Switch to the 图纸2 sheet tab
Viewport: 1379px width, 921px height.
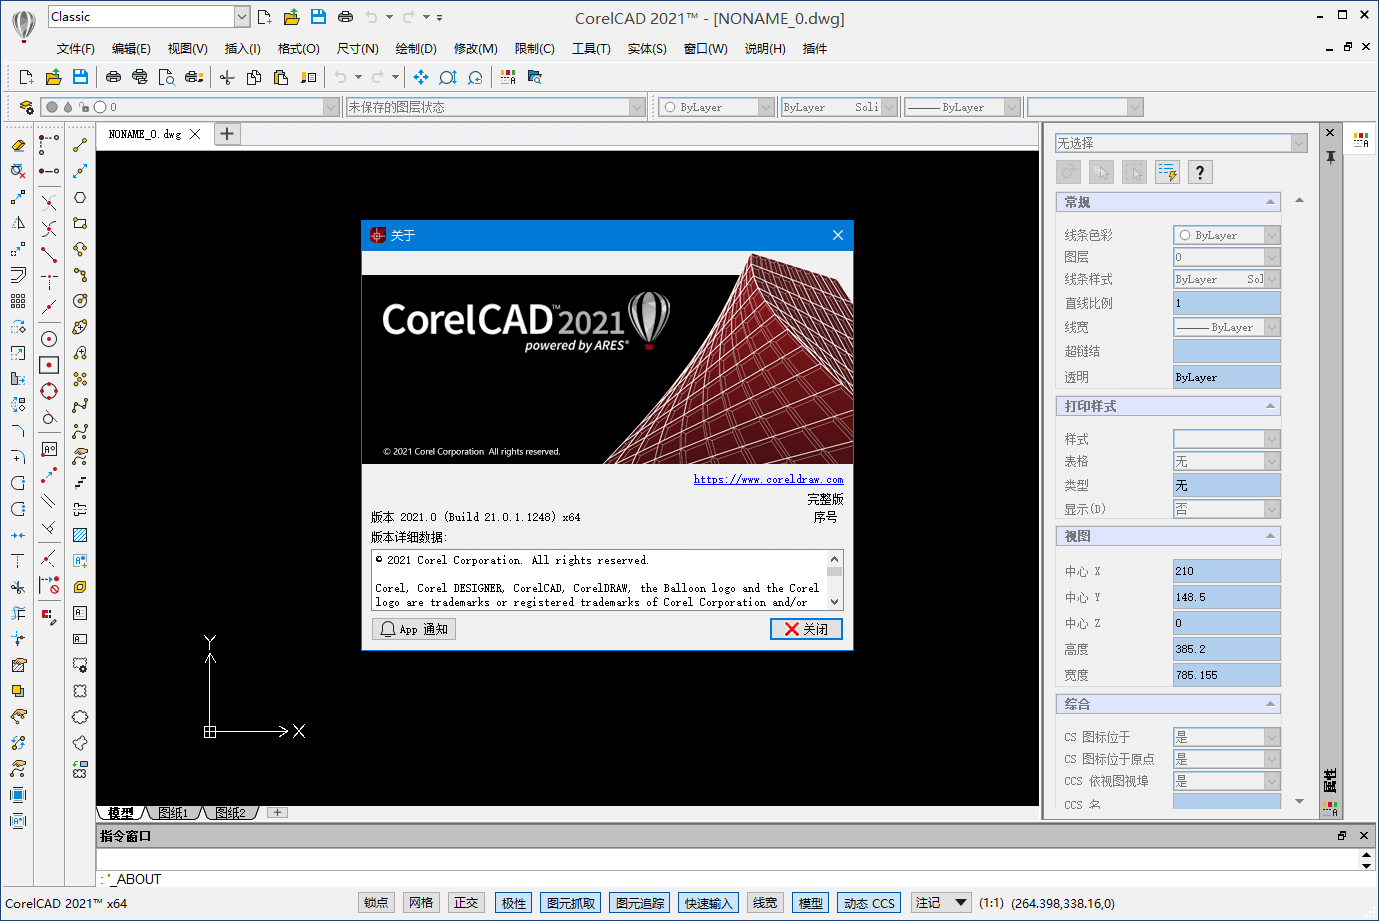point(231,813)
